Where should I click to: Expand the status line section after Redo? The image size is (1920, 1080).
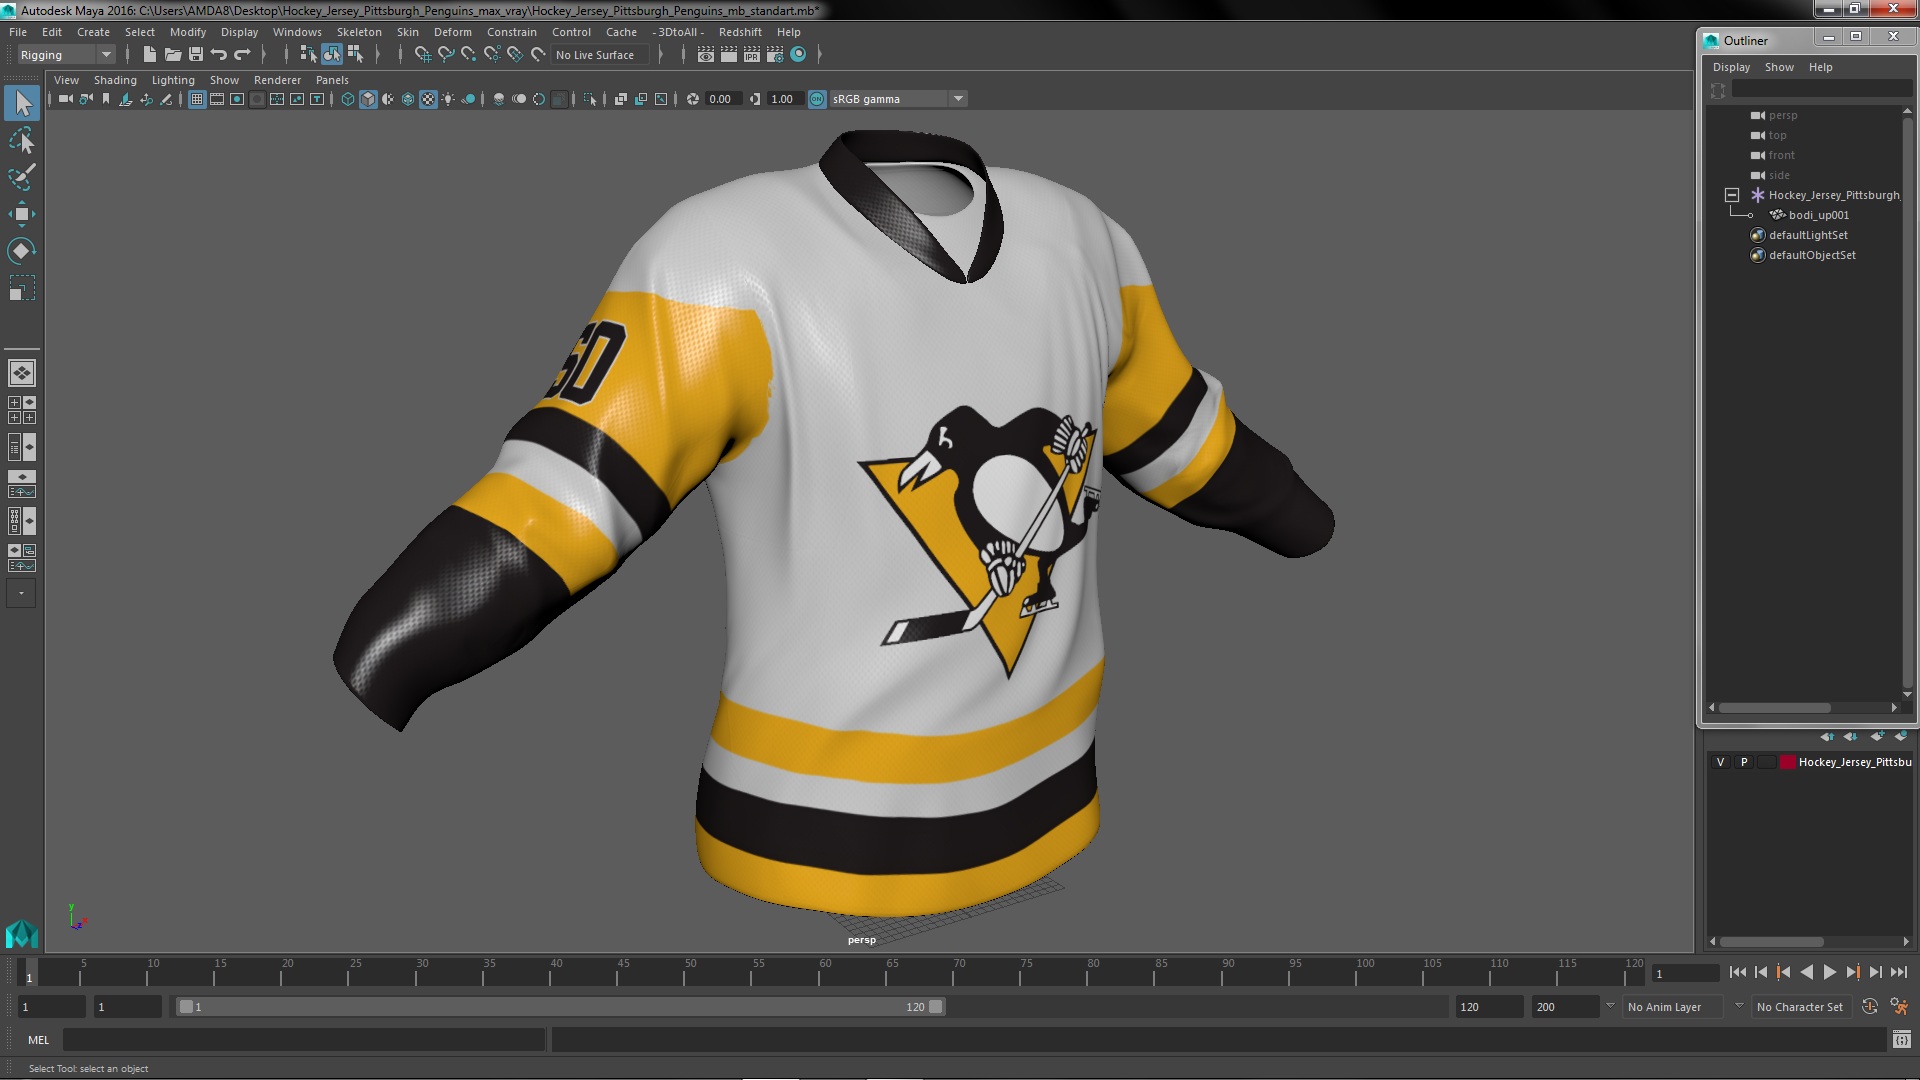[265, 55]
